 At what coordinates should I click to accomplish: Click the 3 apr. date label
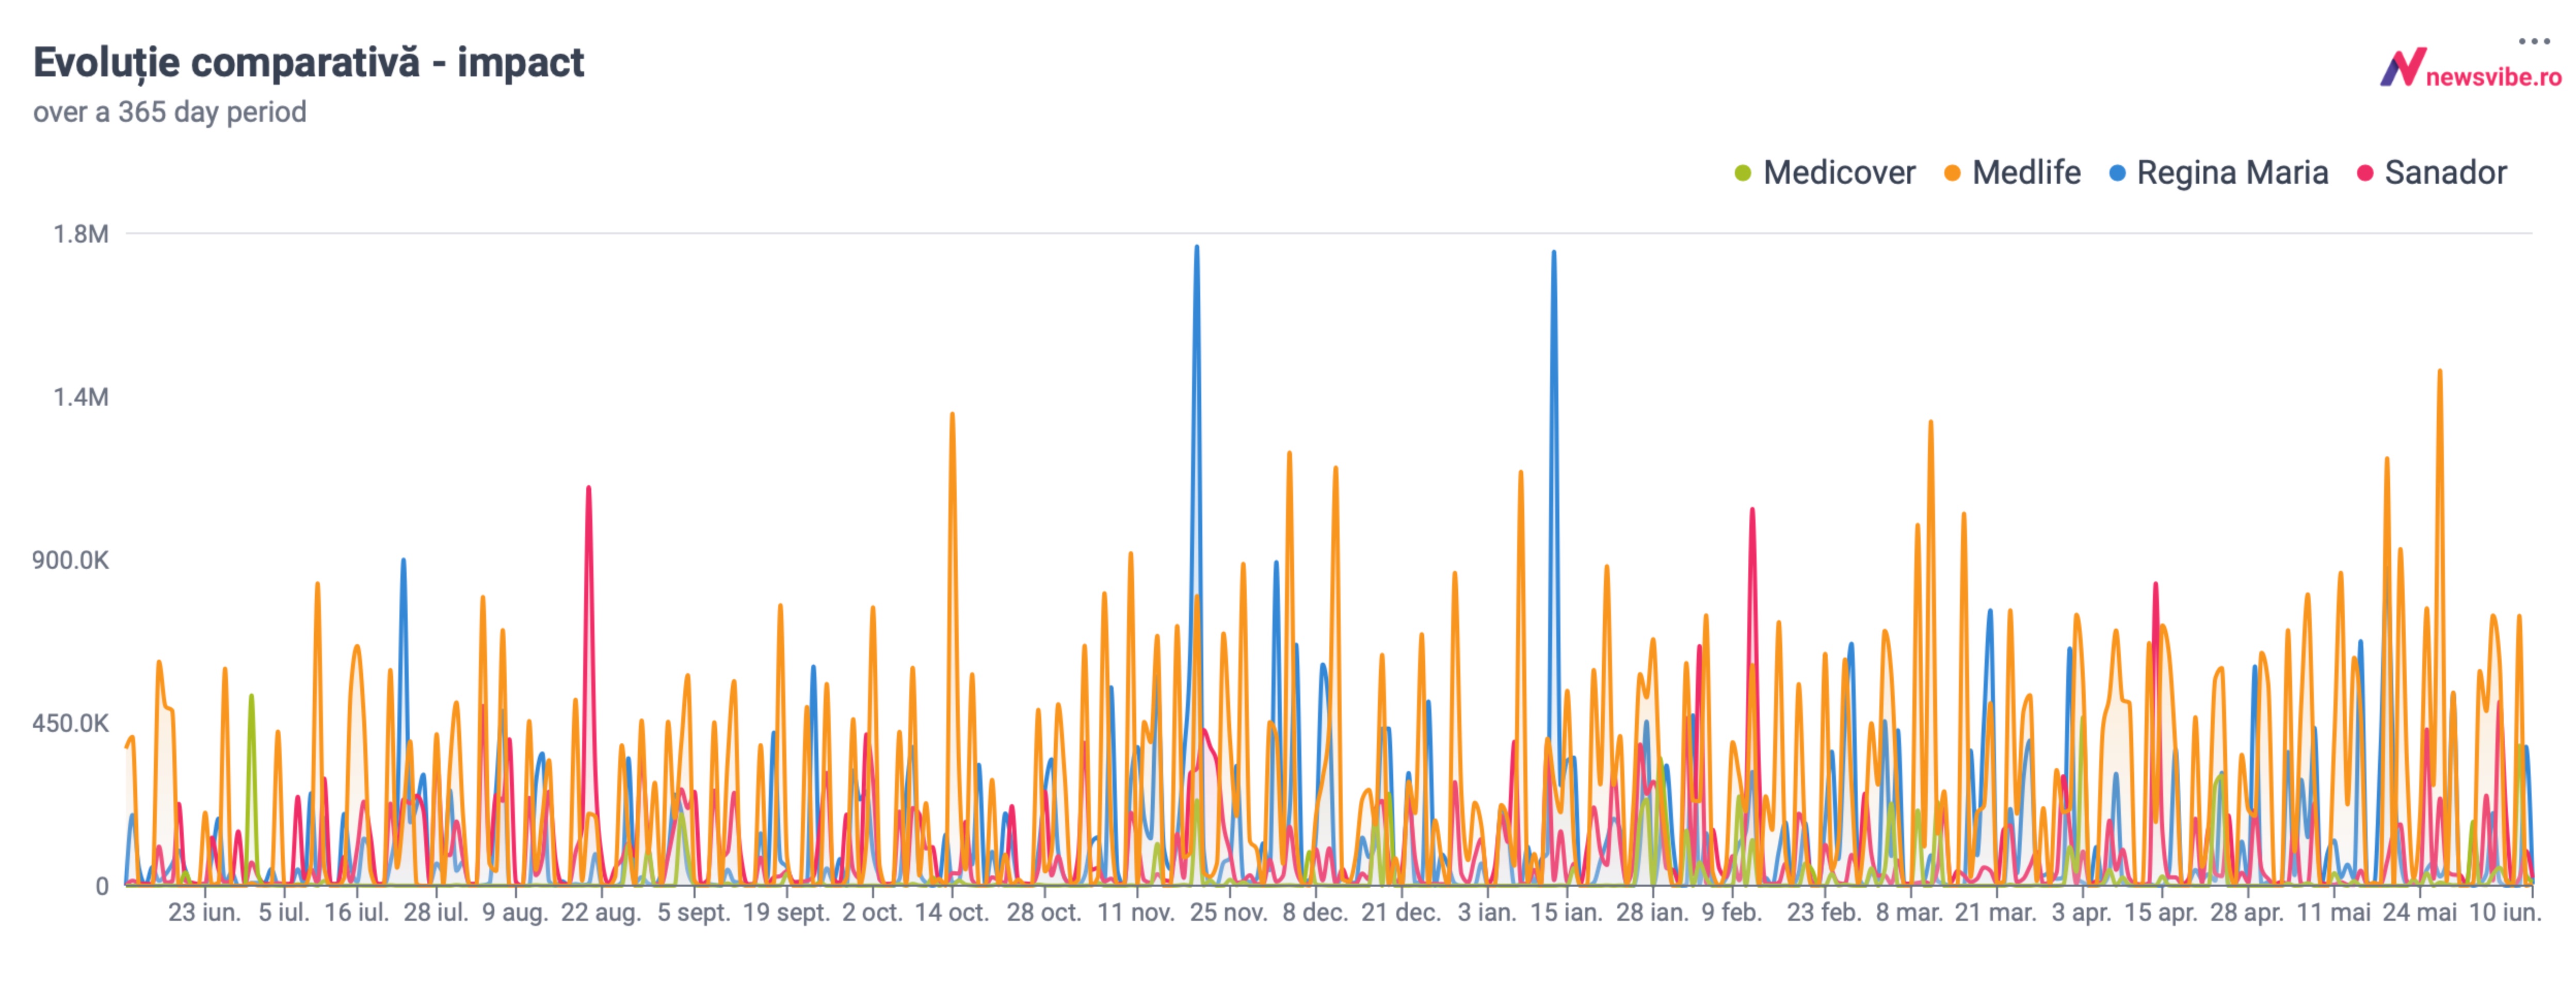point(2082,912)
